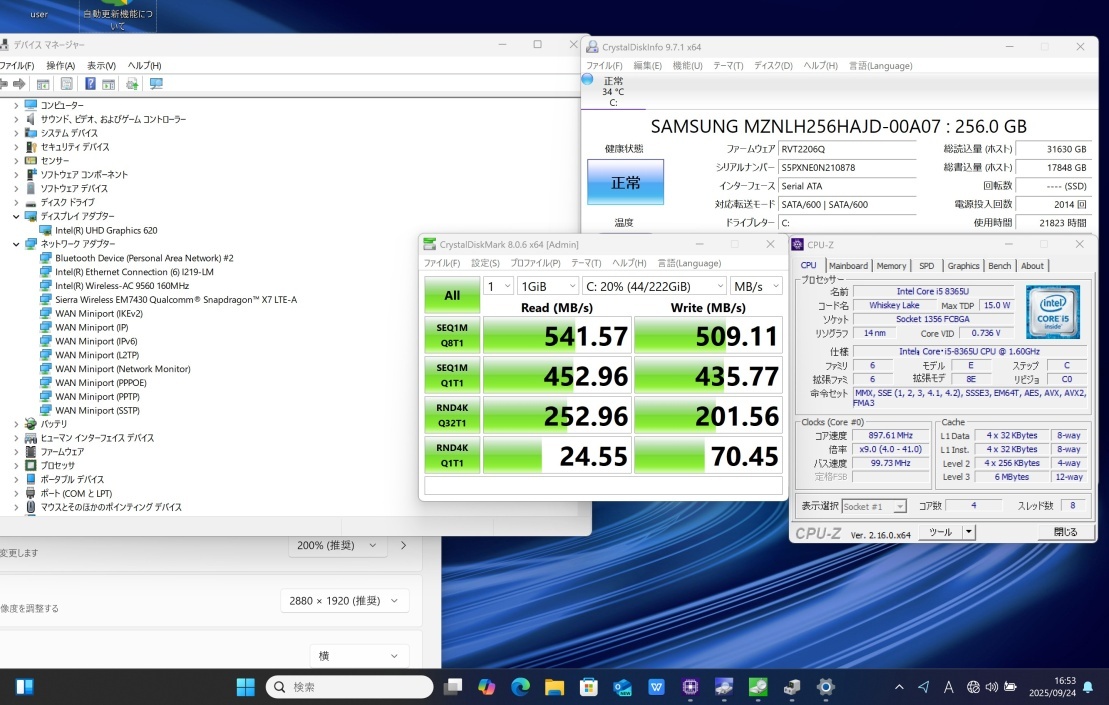1109x705 pixels.
Task: Collapse the ディスプレイ アダプター node
Action: [x=16, y=216]
